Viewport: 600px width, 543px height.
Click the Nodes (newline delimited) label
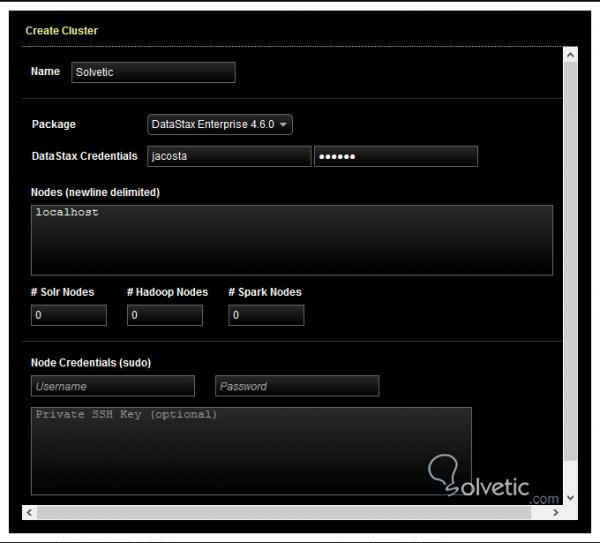95,192
